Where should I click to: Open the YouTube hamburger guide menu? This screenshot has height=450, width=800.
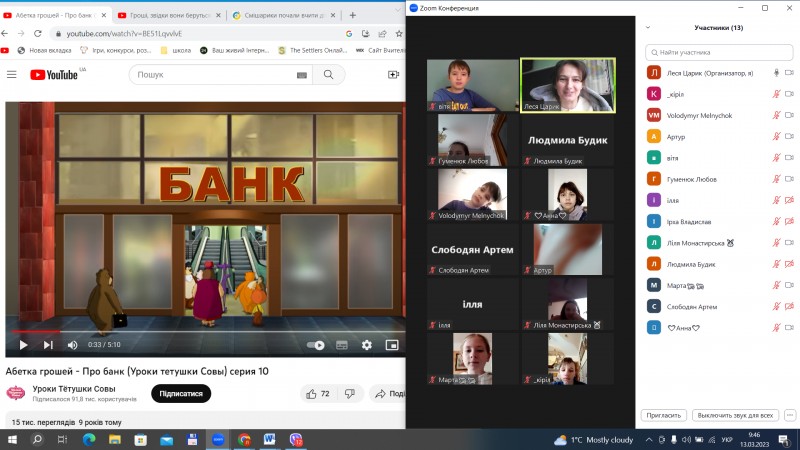(x=12, y=75)
